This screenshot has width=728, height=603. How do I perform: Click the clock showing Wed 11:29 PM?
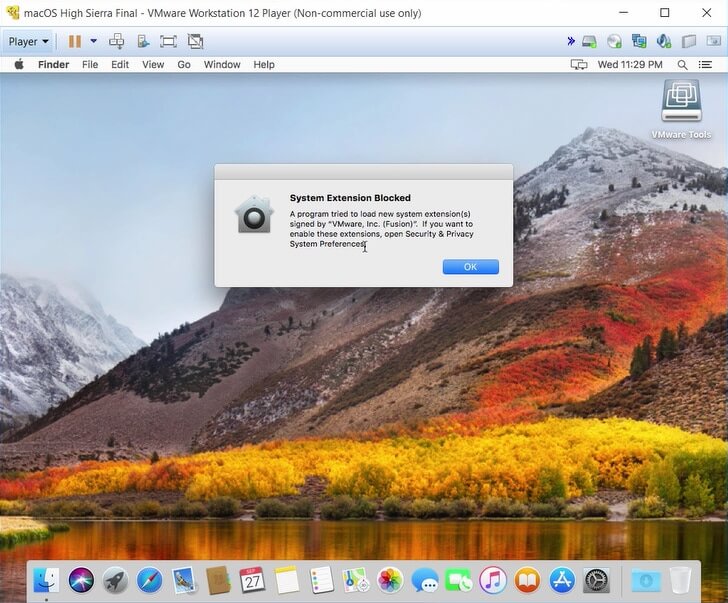(x=630, y=65)
